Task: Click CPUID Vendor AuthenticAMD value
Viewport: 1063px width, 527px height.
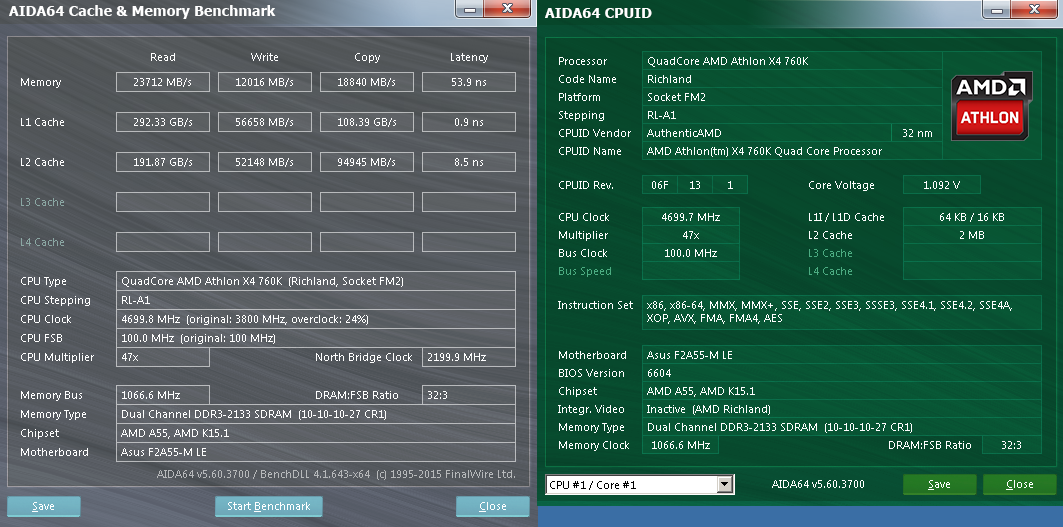Action: pyautogui.click(x=767, y=133)
